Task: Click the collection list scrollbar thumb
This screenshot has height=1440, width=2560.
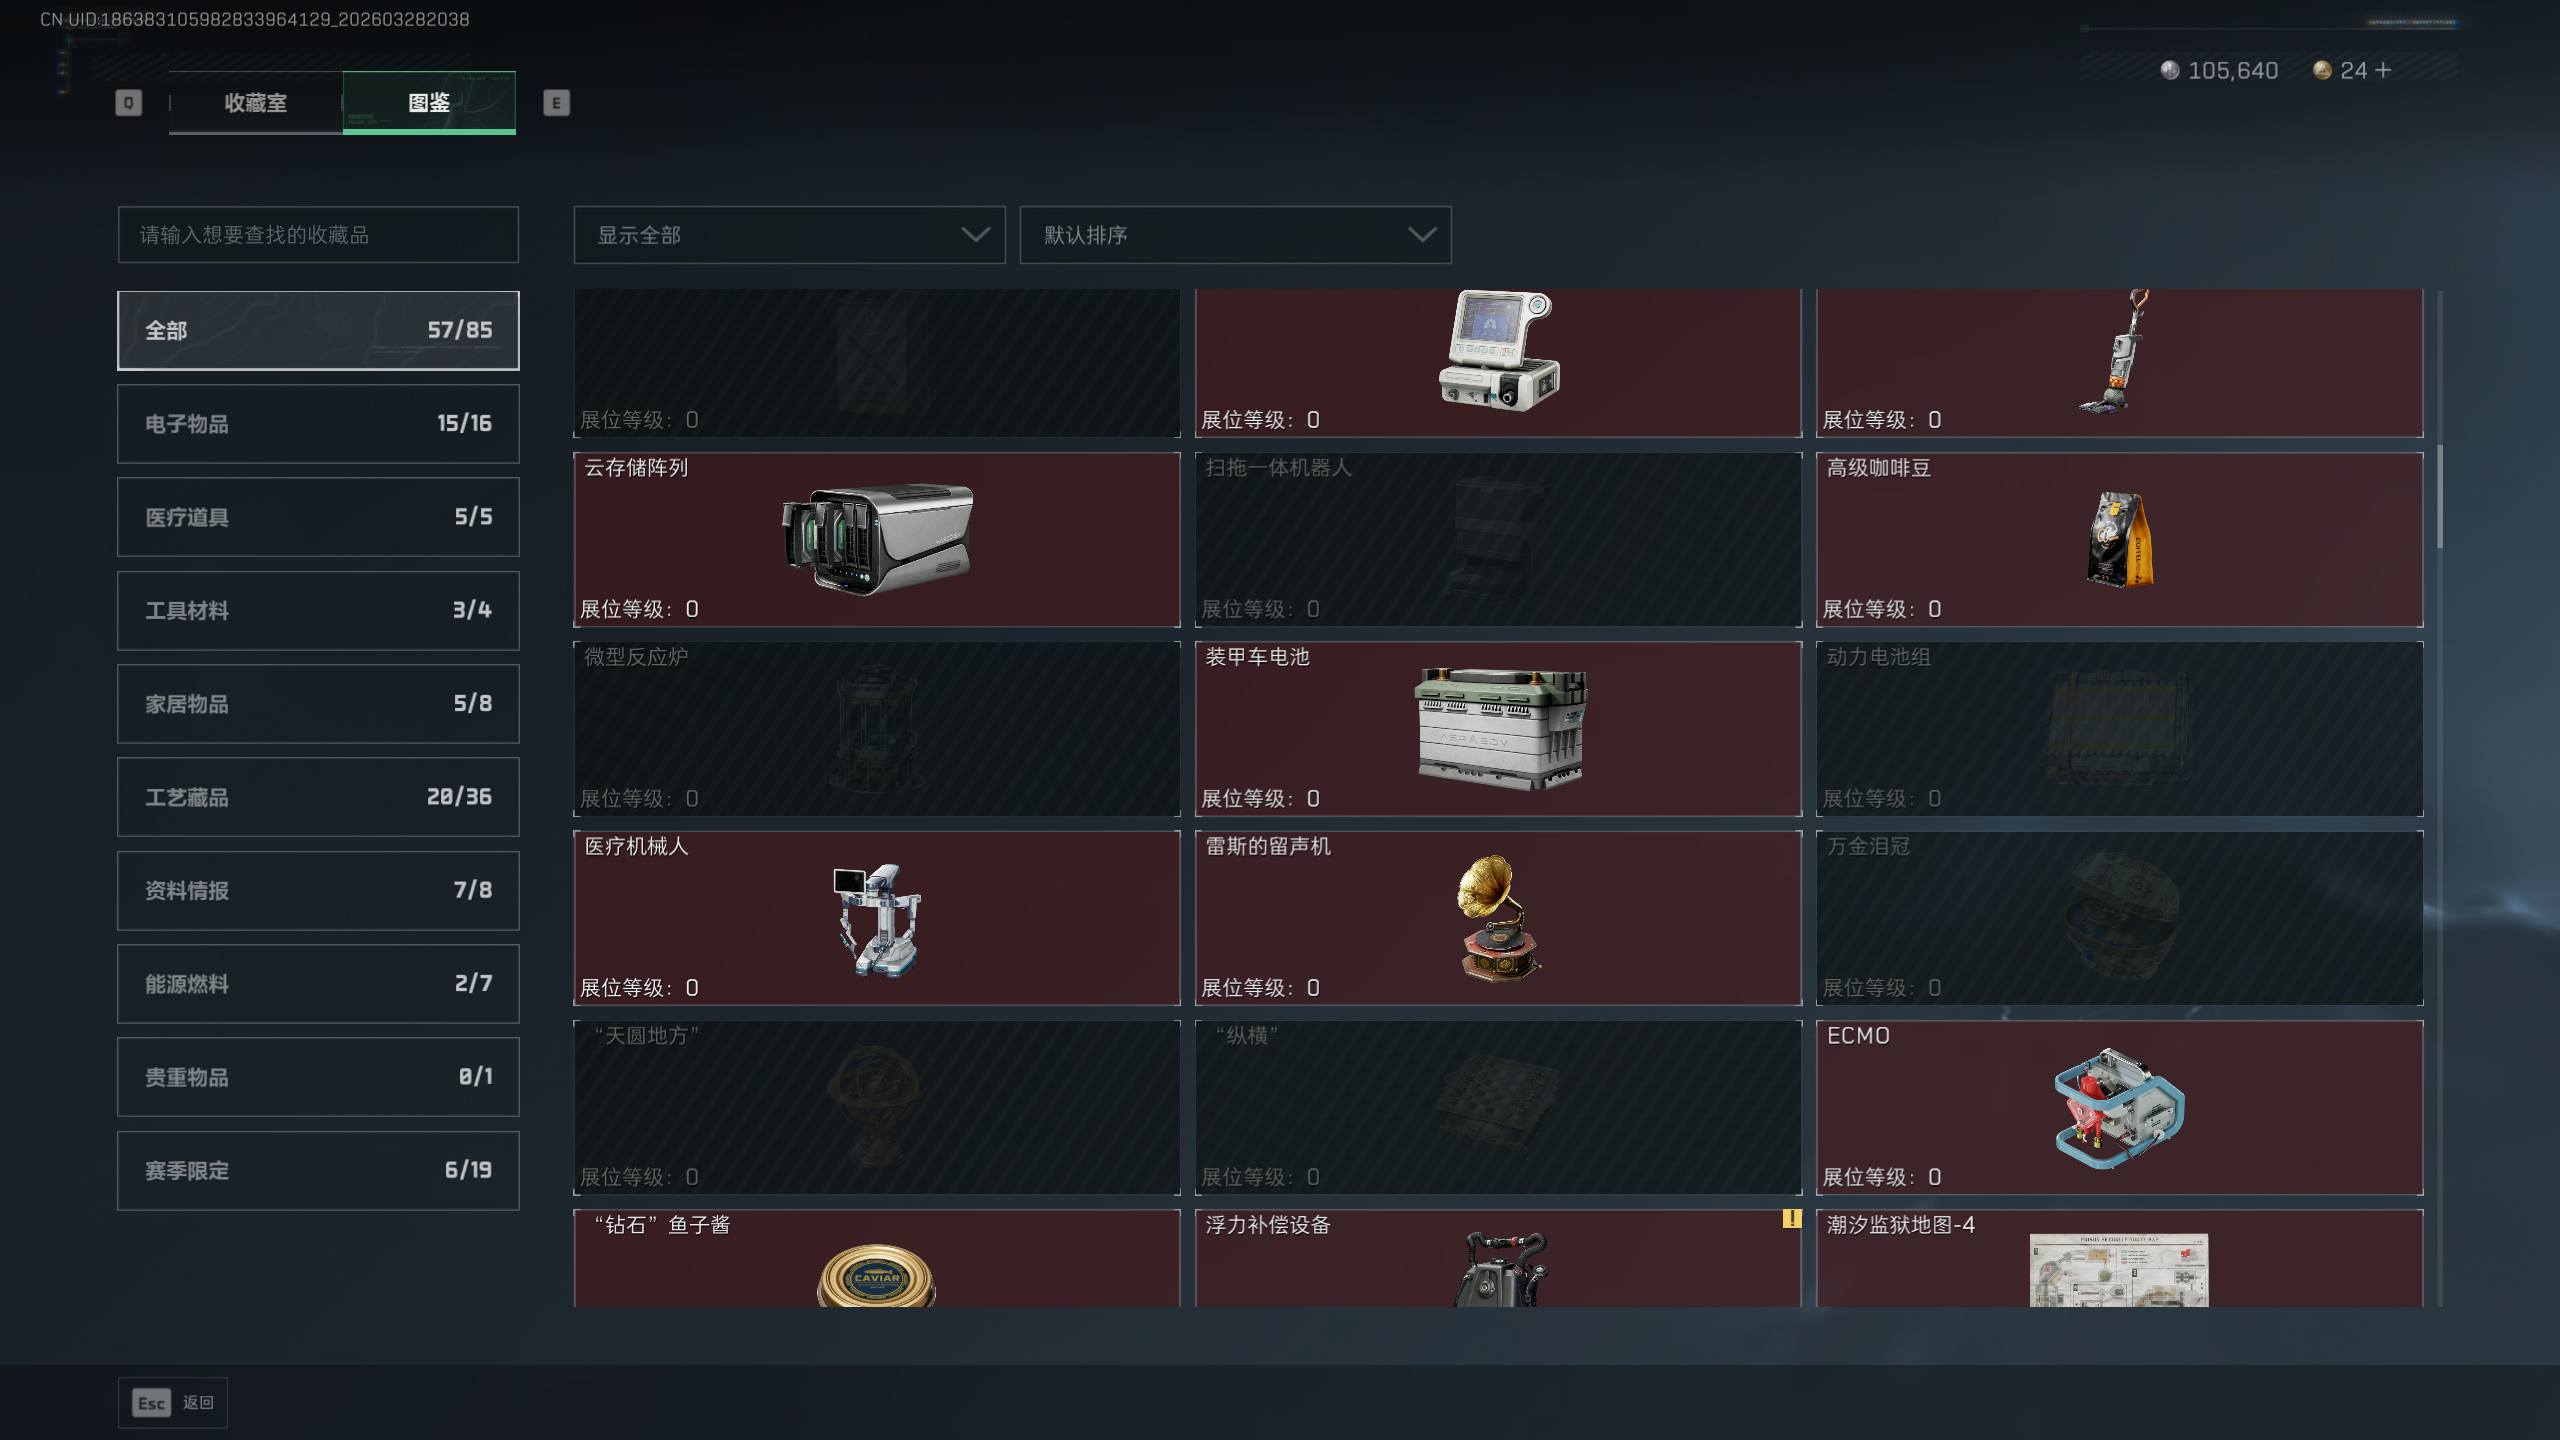Action: point(2440,497)
